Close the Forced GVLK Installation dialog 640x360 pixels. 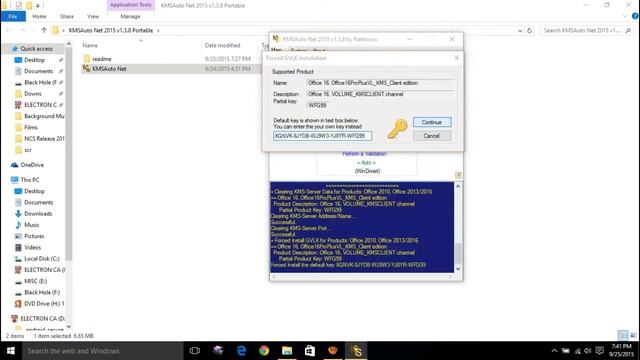tap(456, 58)
